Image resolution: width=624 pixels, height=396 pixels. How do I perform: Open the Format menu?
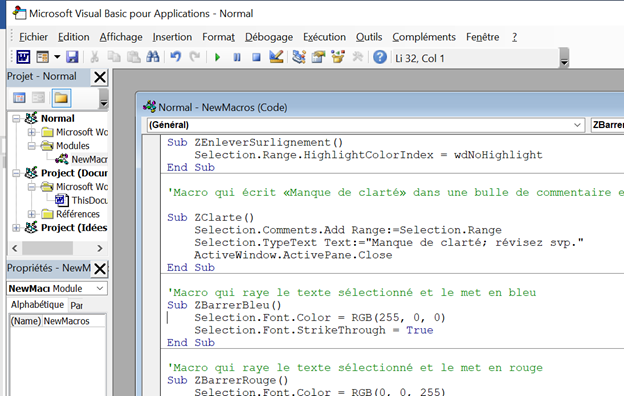(218, 37)
